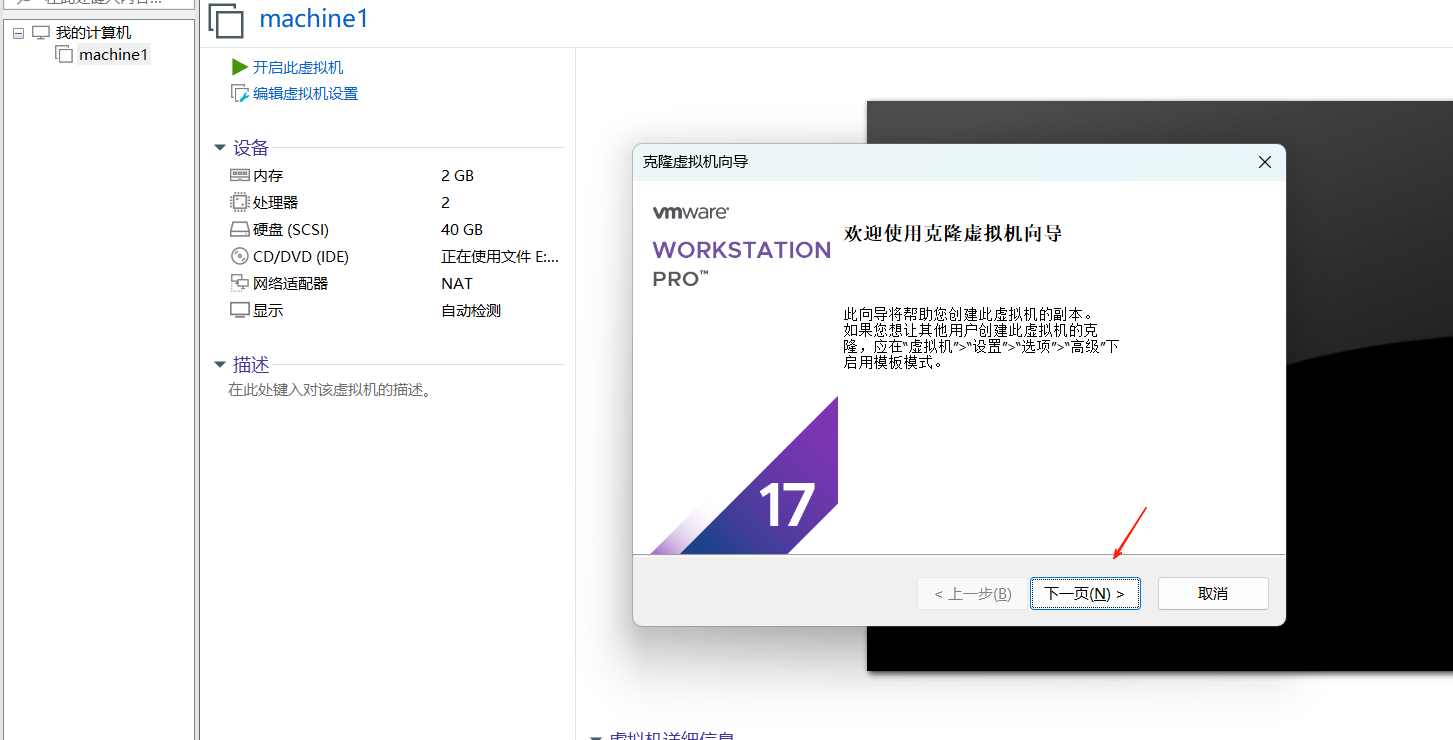
Task: Collapse the 描述 section triangle
Action: tap(220, 365)
